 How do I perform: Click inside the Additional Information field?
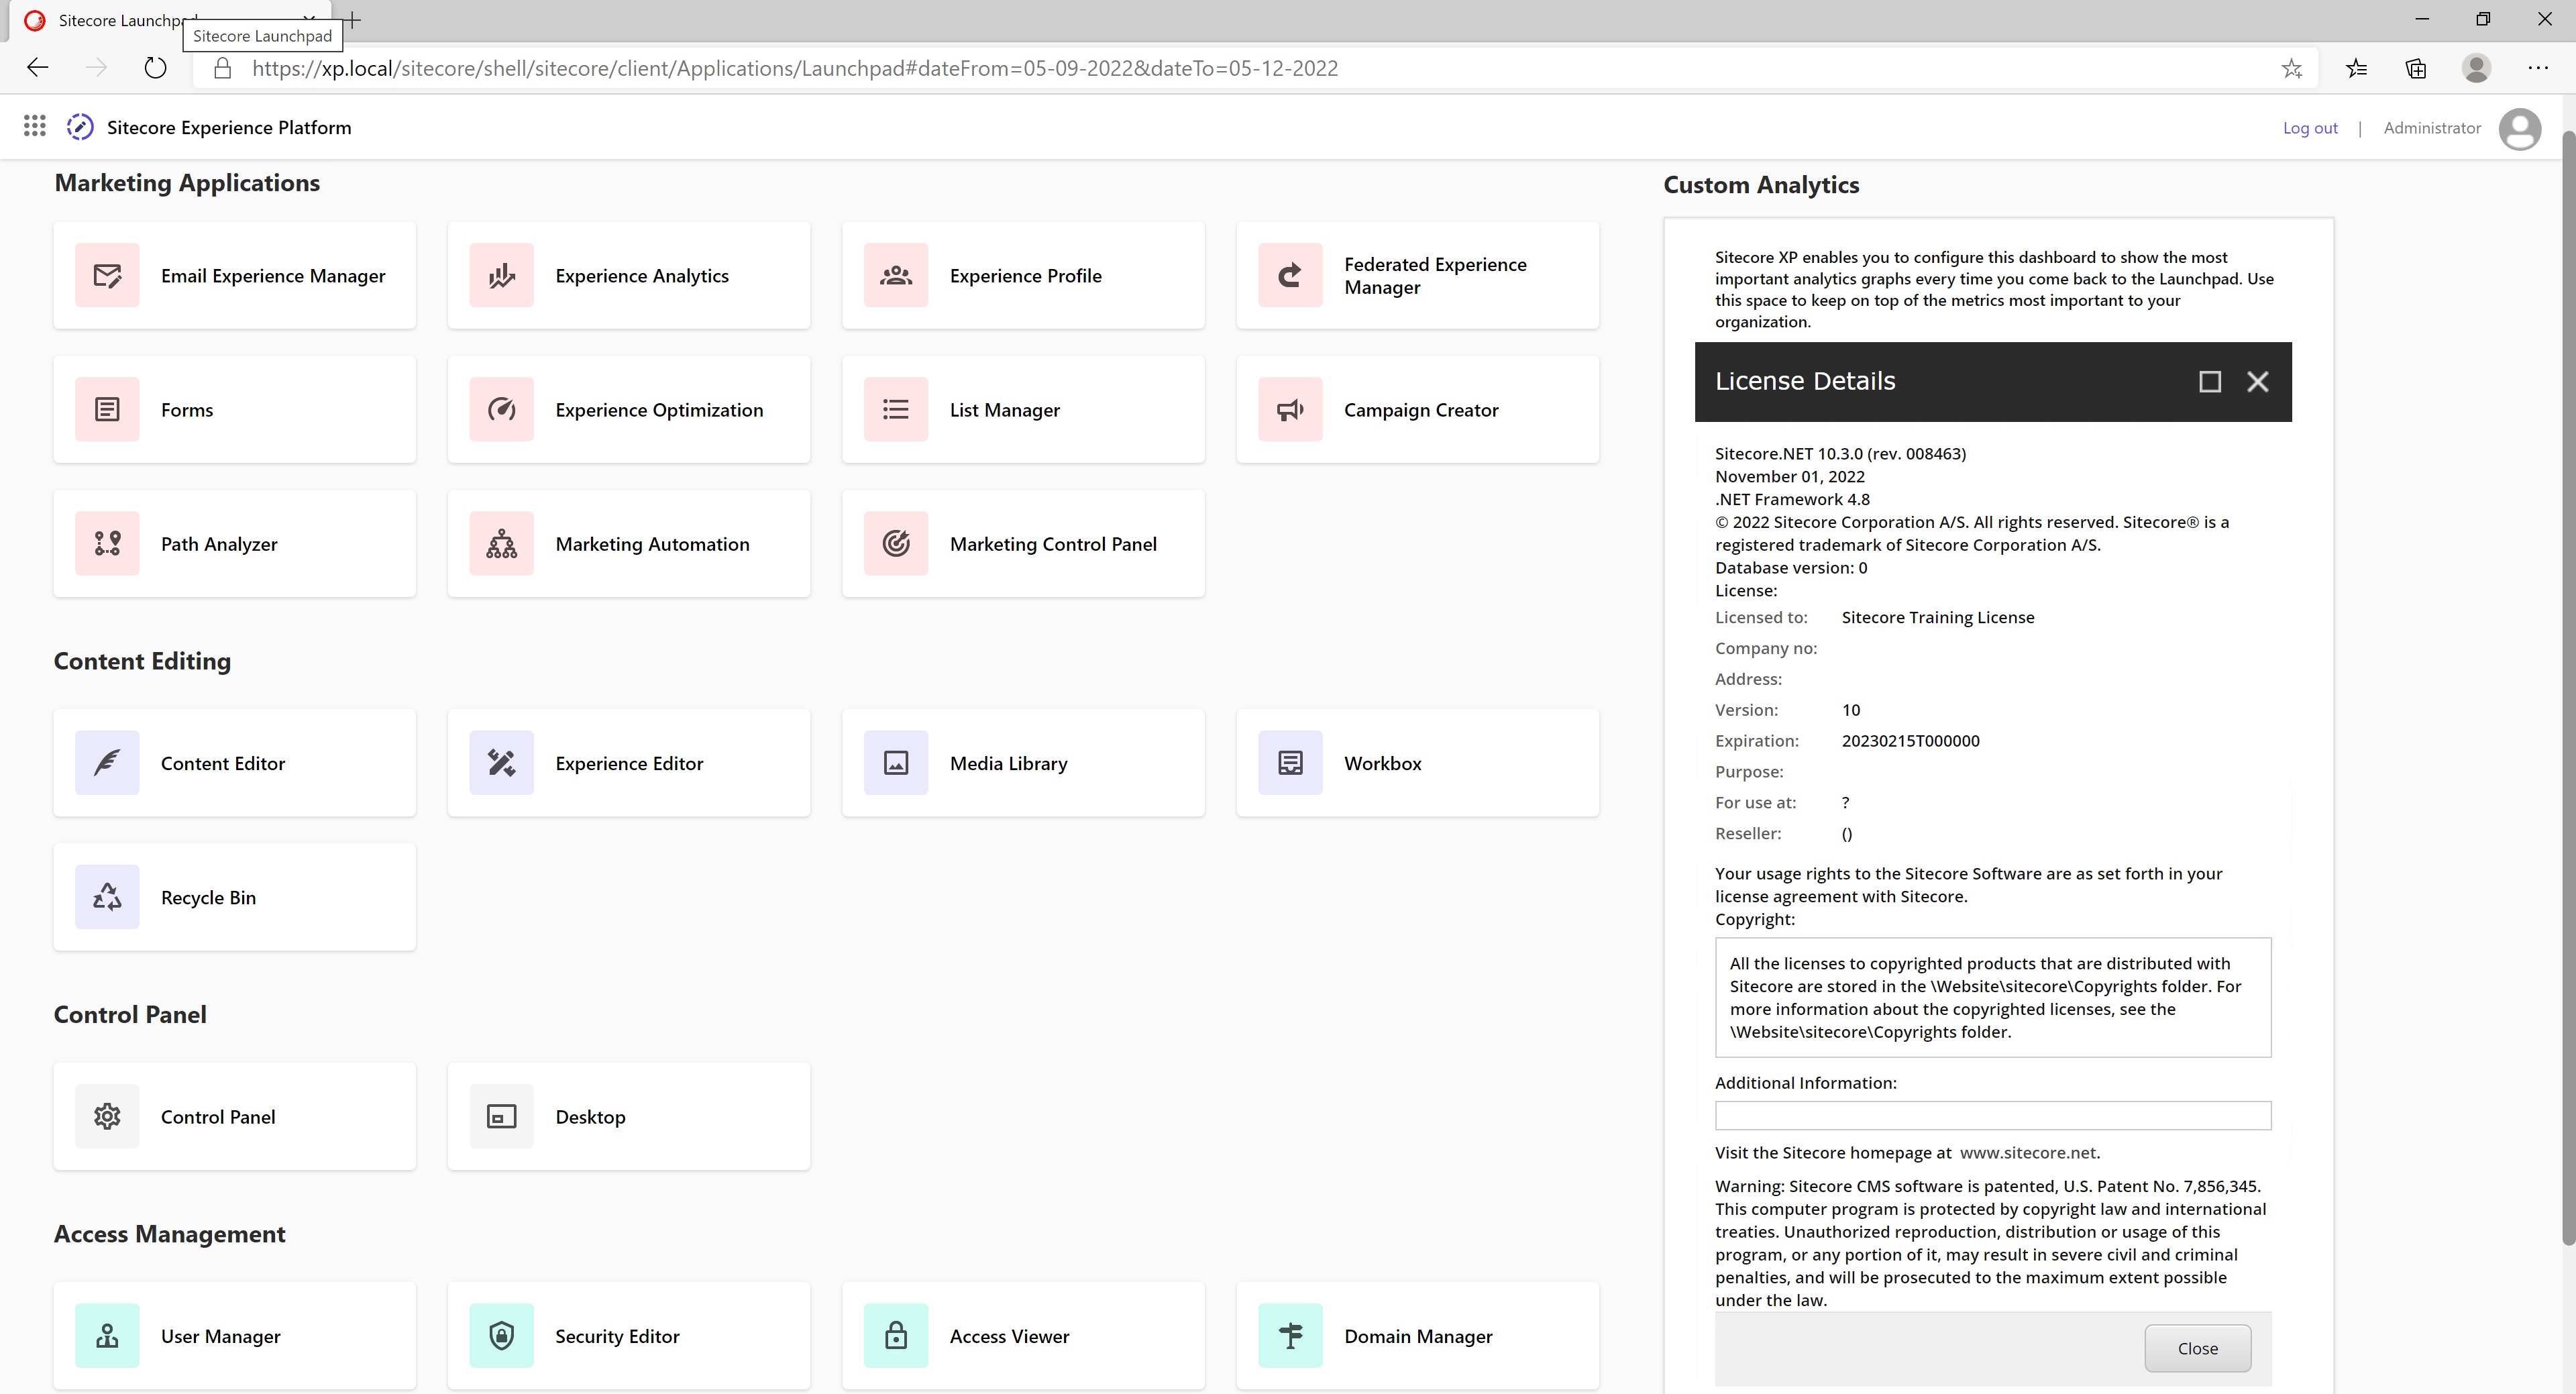coord(1992,1115)
